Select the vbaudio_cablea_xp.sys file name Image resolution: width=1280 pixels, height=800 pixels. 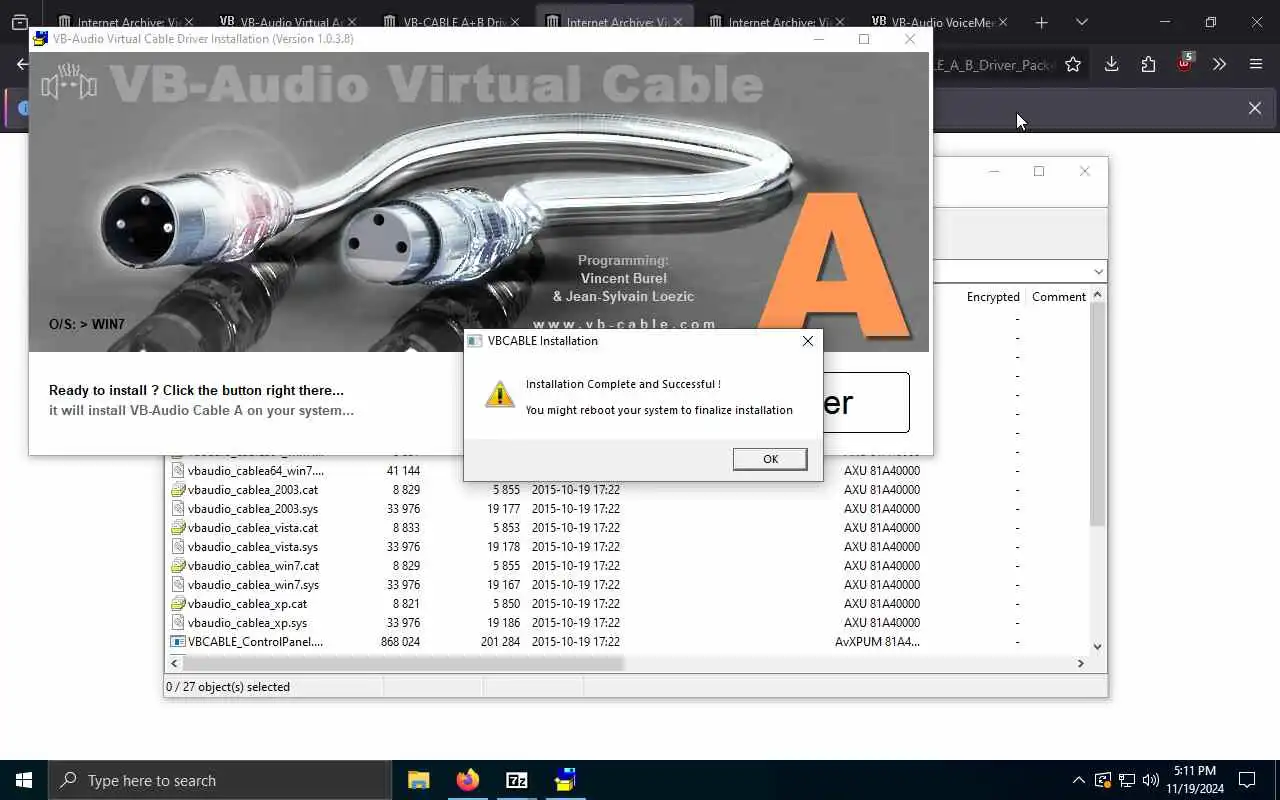click(248, 623)
